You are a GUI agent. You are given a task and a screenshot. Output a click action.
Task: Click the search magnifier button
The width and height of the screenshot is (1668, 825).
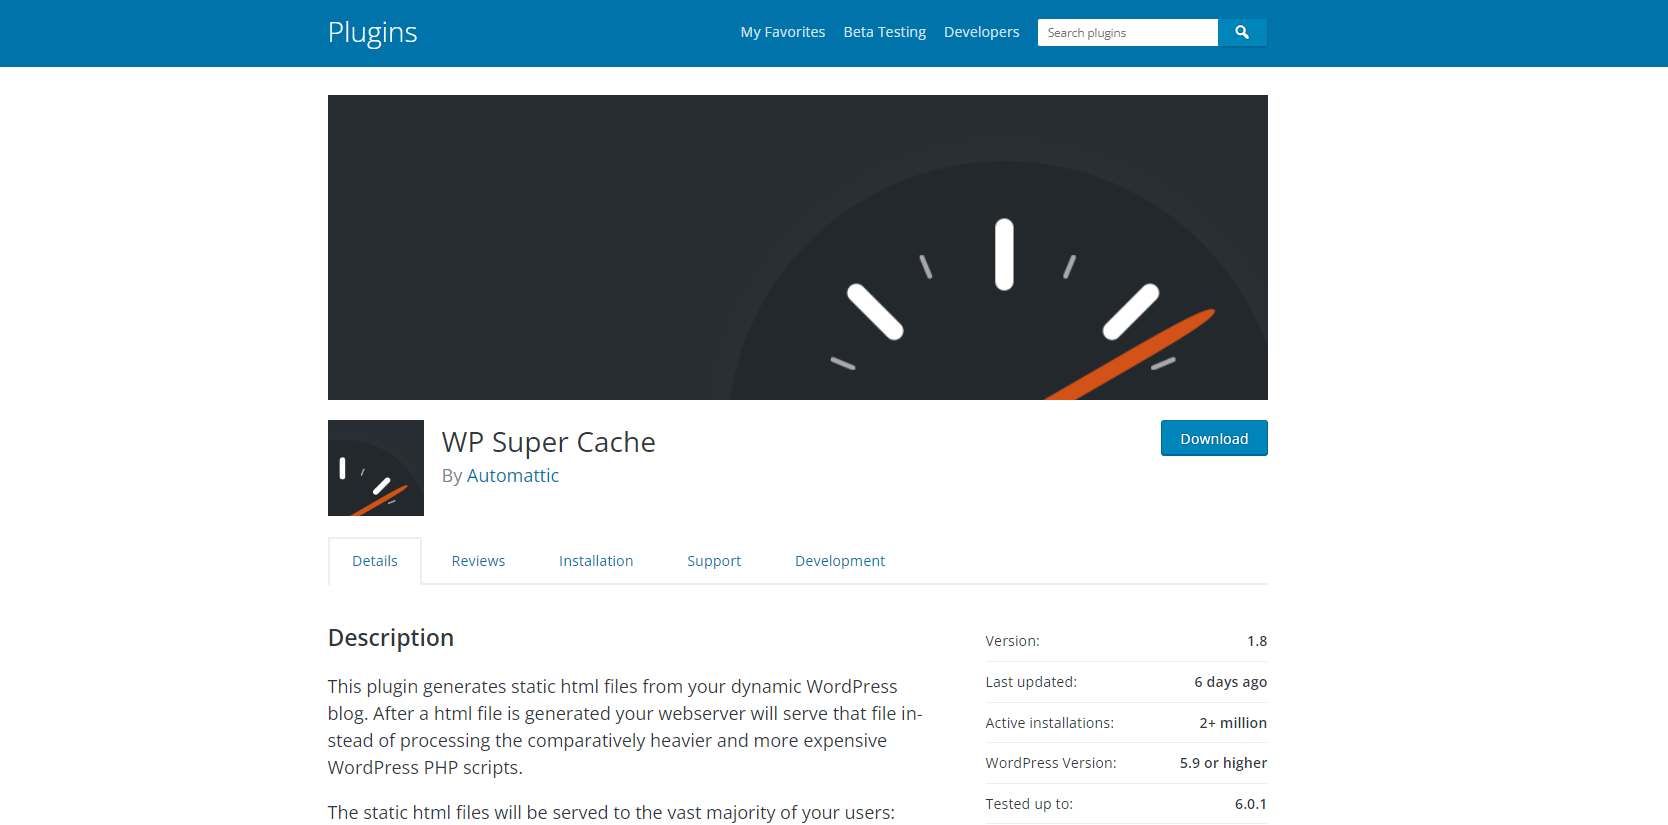(1242, 32)
